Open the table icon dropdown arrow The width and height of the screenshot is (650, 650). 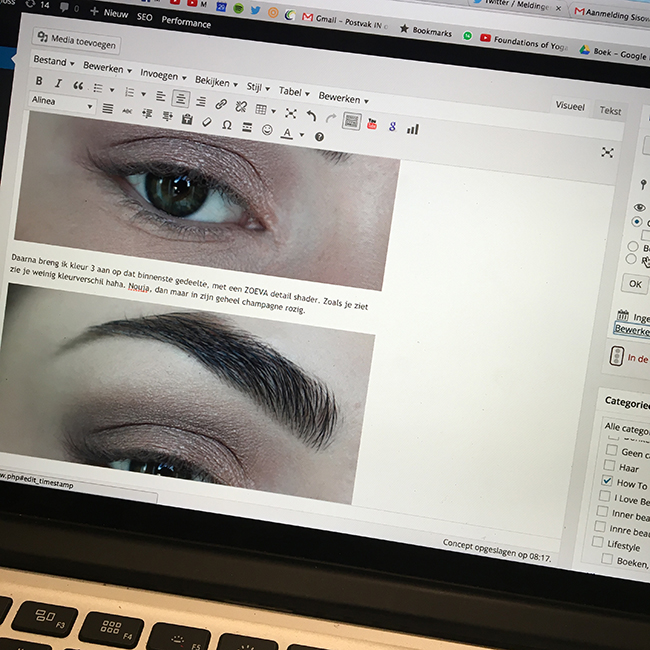click(274, 111)
